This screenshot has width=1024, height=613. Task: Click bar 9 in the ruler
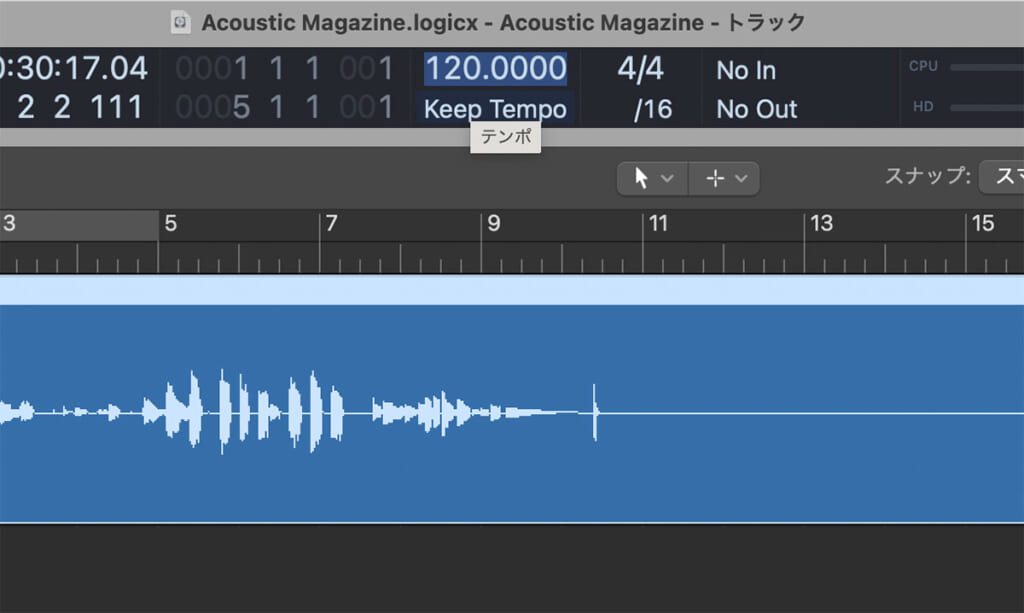click(493, 224)
